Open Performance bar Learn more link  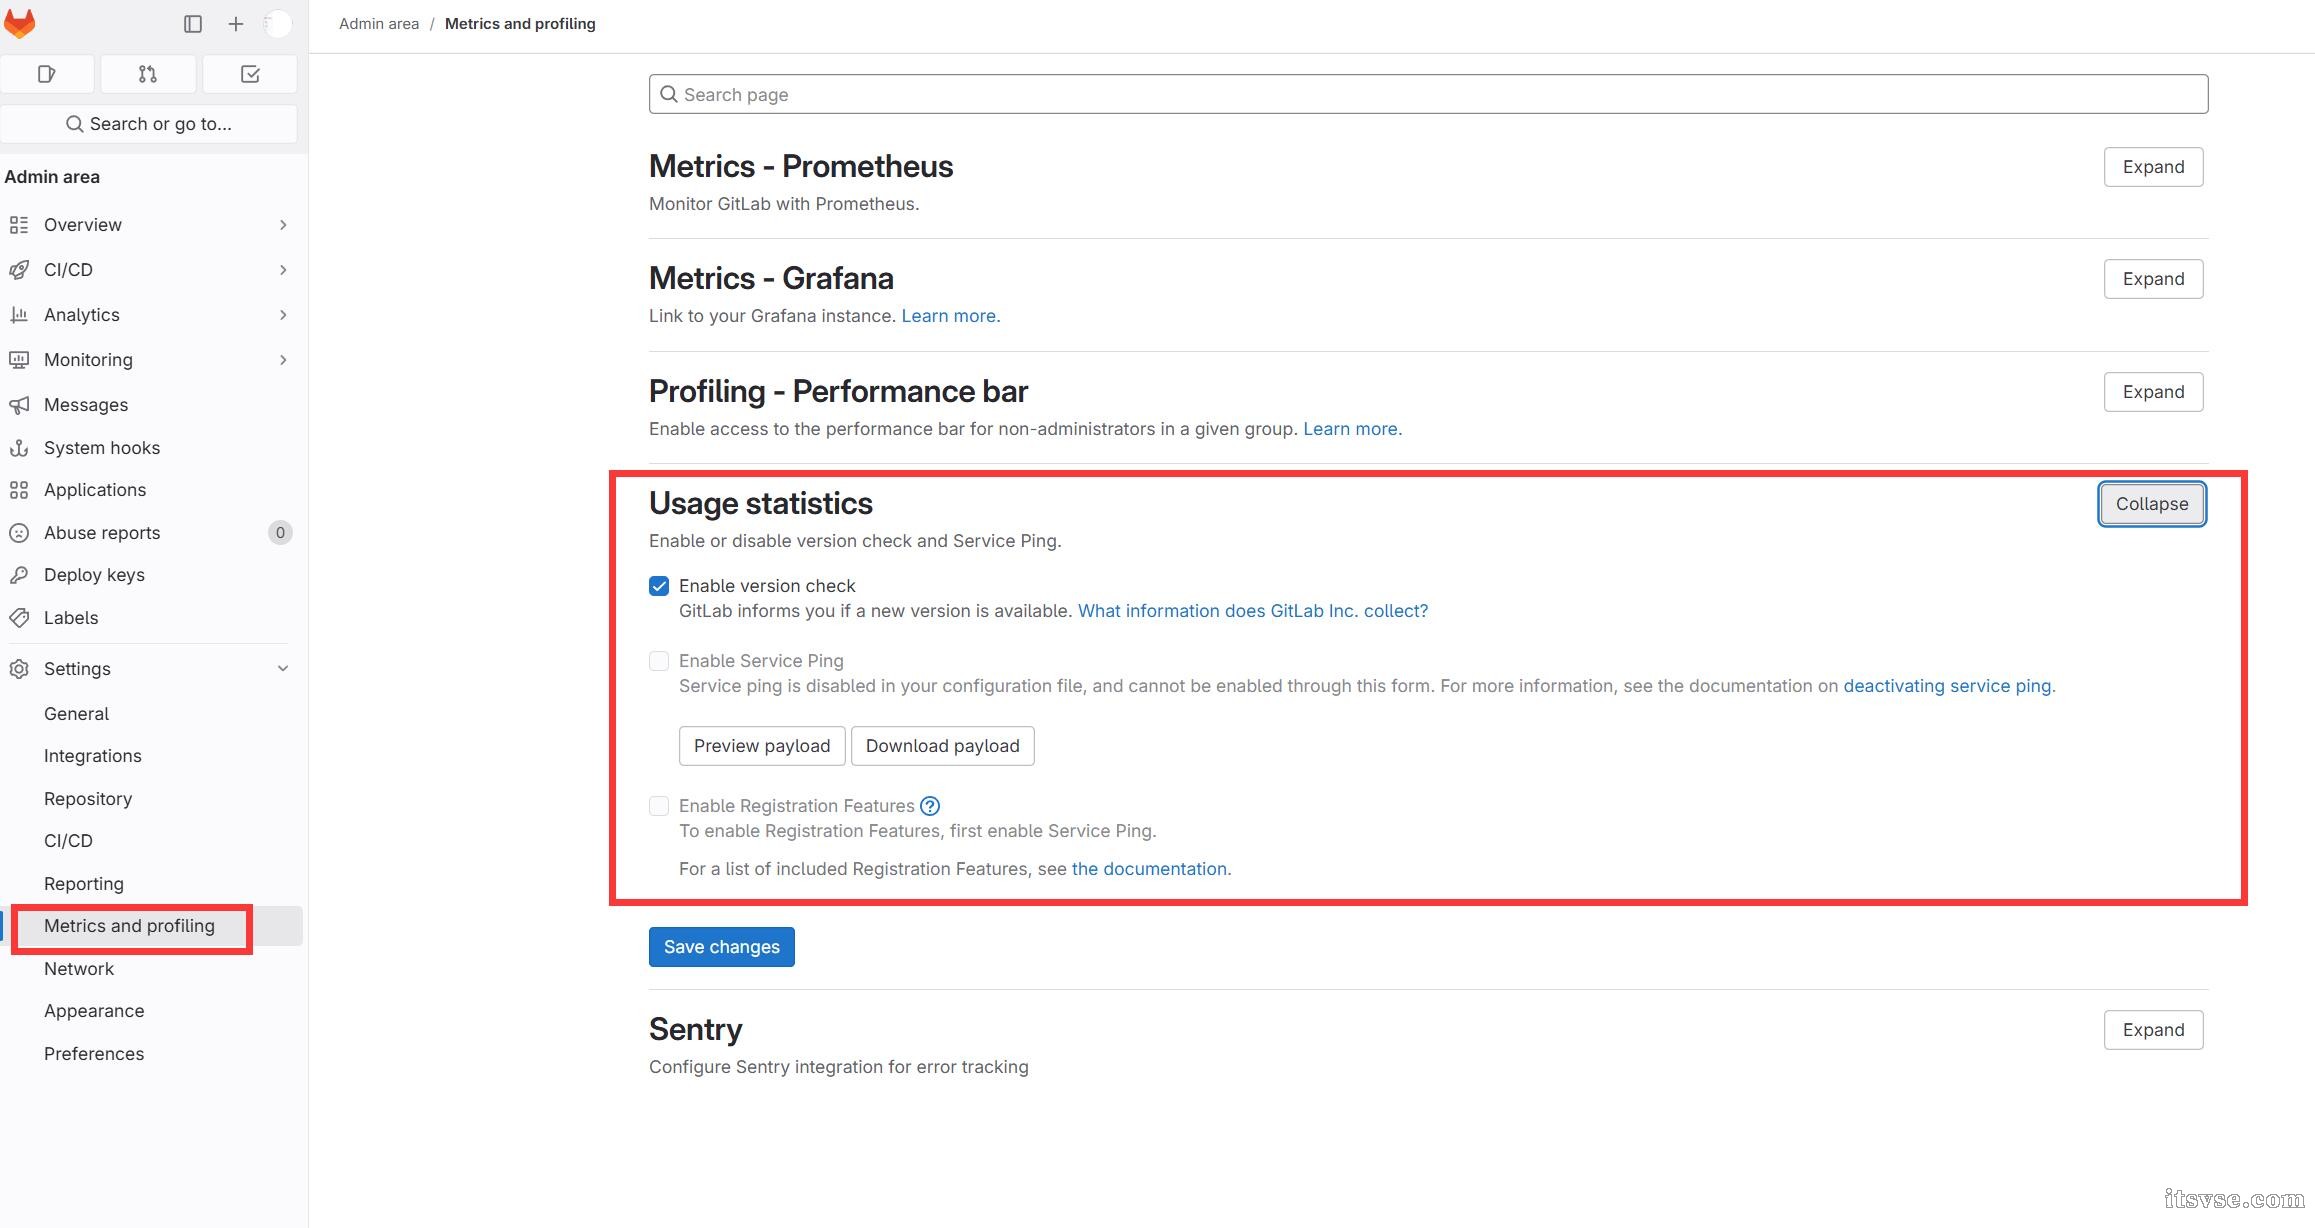1352,429
